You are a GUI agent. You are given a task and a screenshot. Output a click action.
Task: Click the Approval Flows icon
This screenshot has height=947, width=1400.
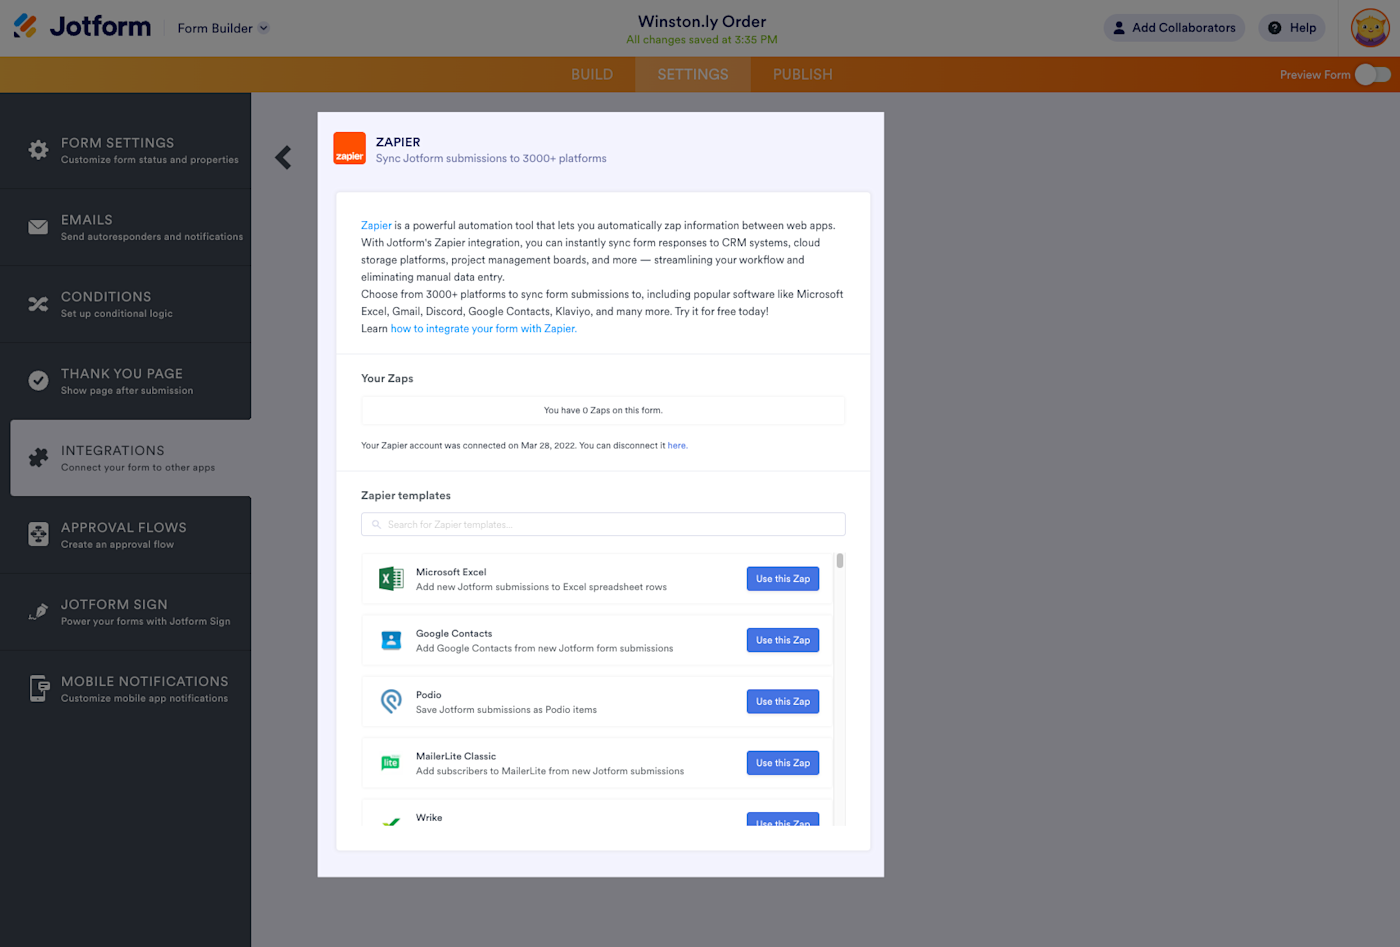38,535
